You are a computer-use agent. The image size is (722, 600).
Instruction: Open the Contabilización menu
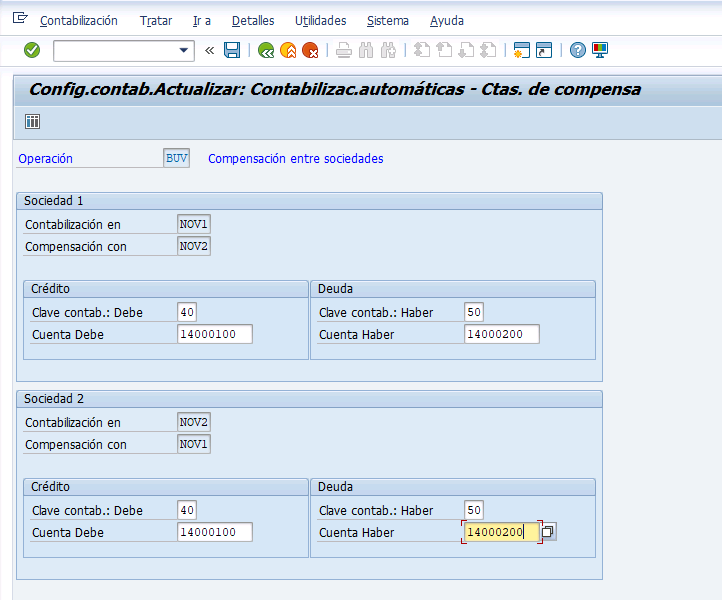click(x=79, y=21)
